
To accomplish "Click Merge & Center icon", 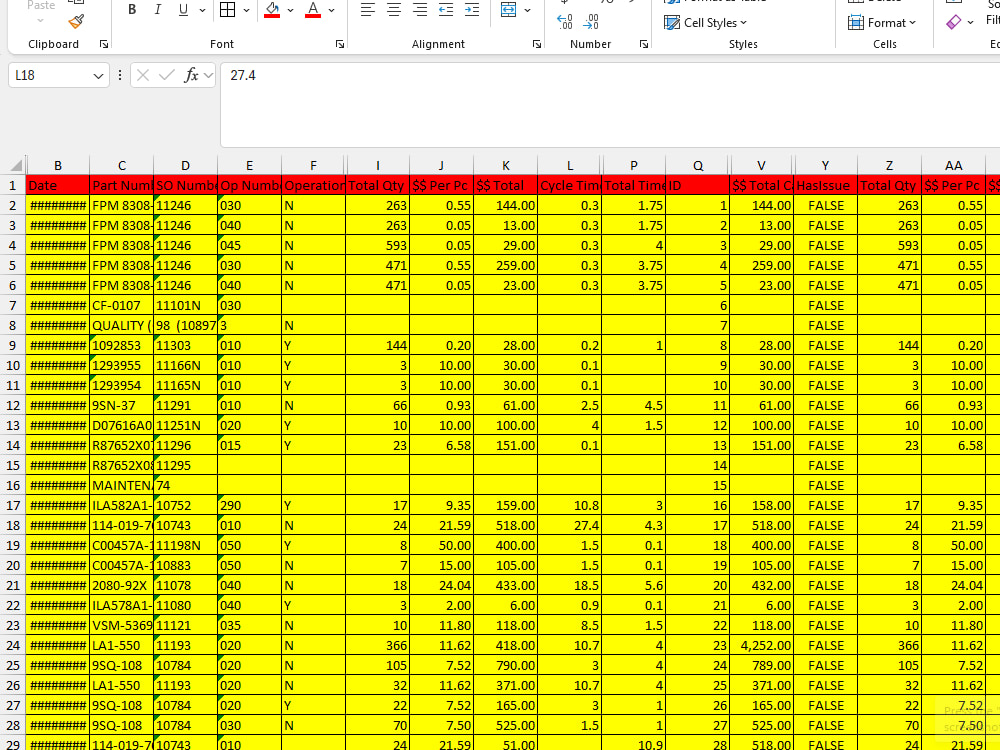I will (x=508, y=10).
